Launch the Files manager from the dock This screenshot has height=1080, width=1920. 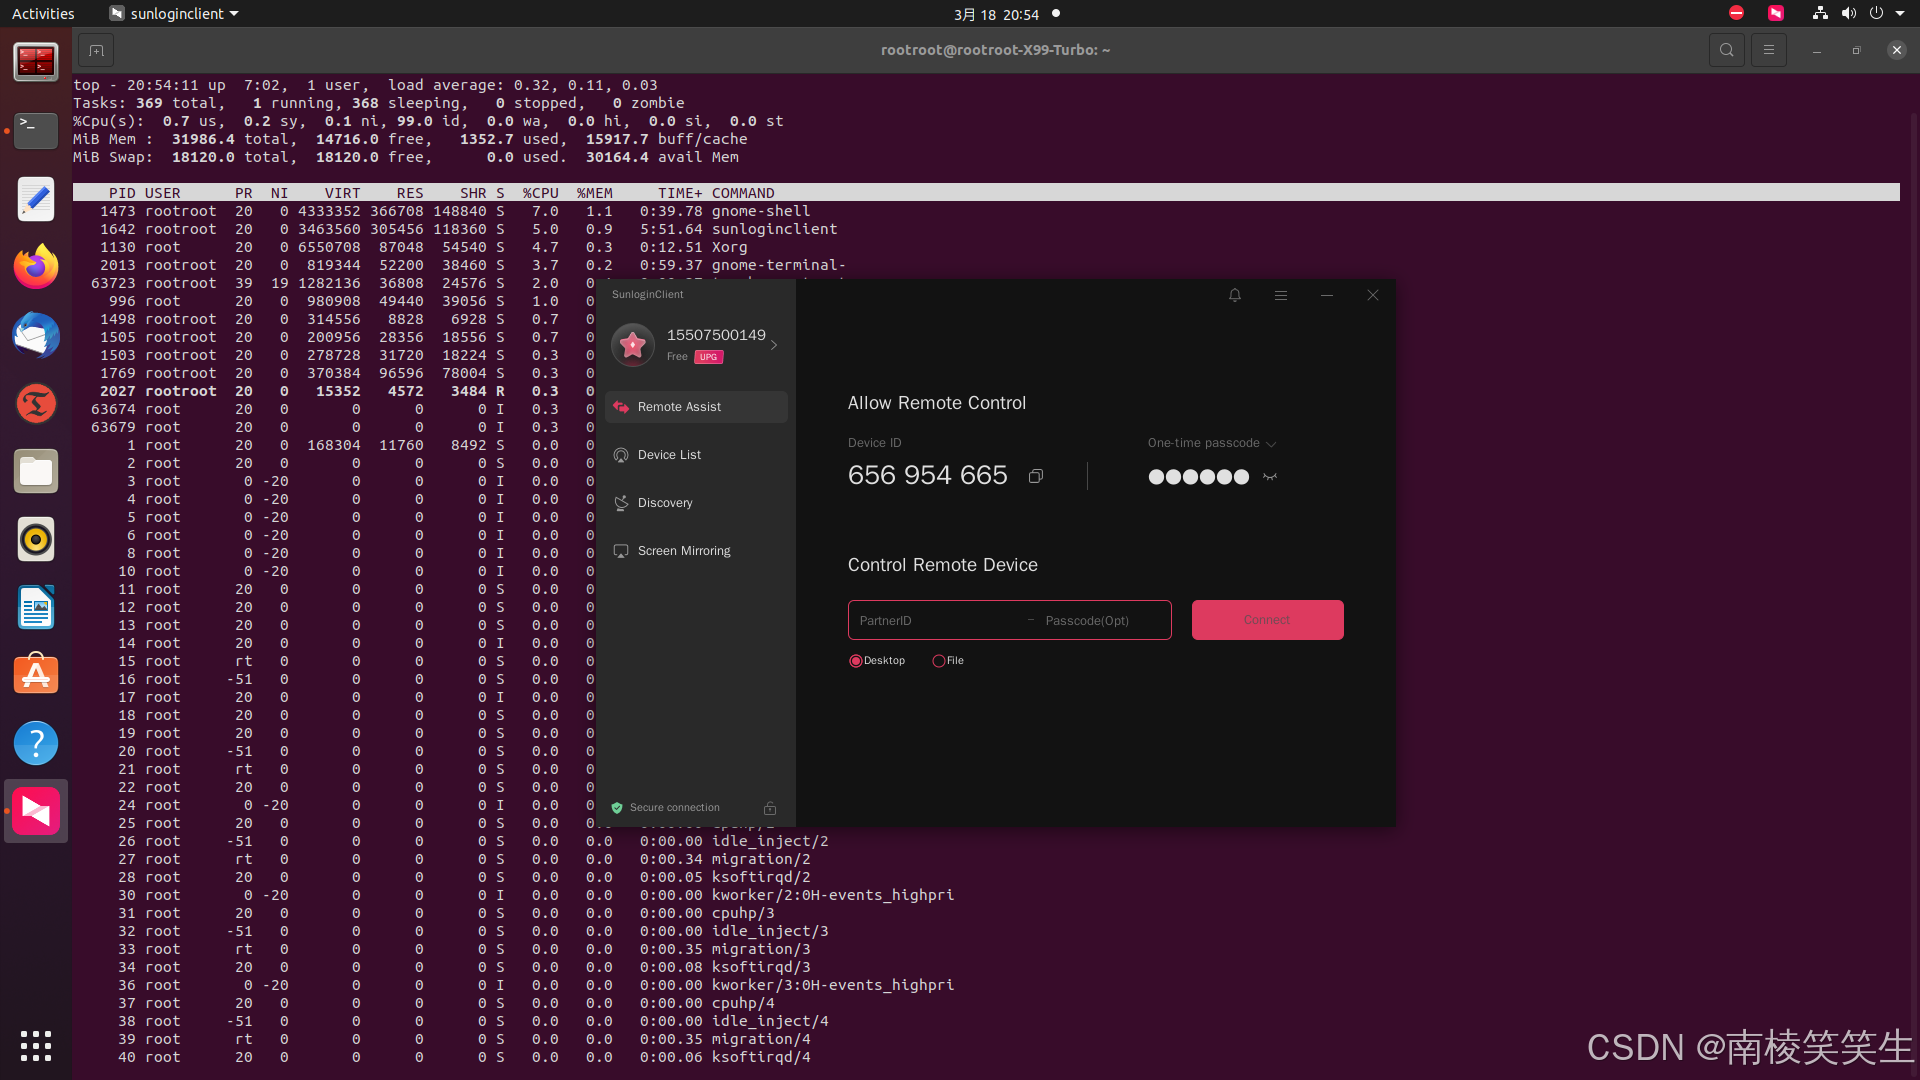(36, 471)
